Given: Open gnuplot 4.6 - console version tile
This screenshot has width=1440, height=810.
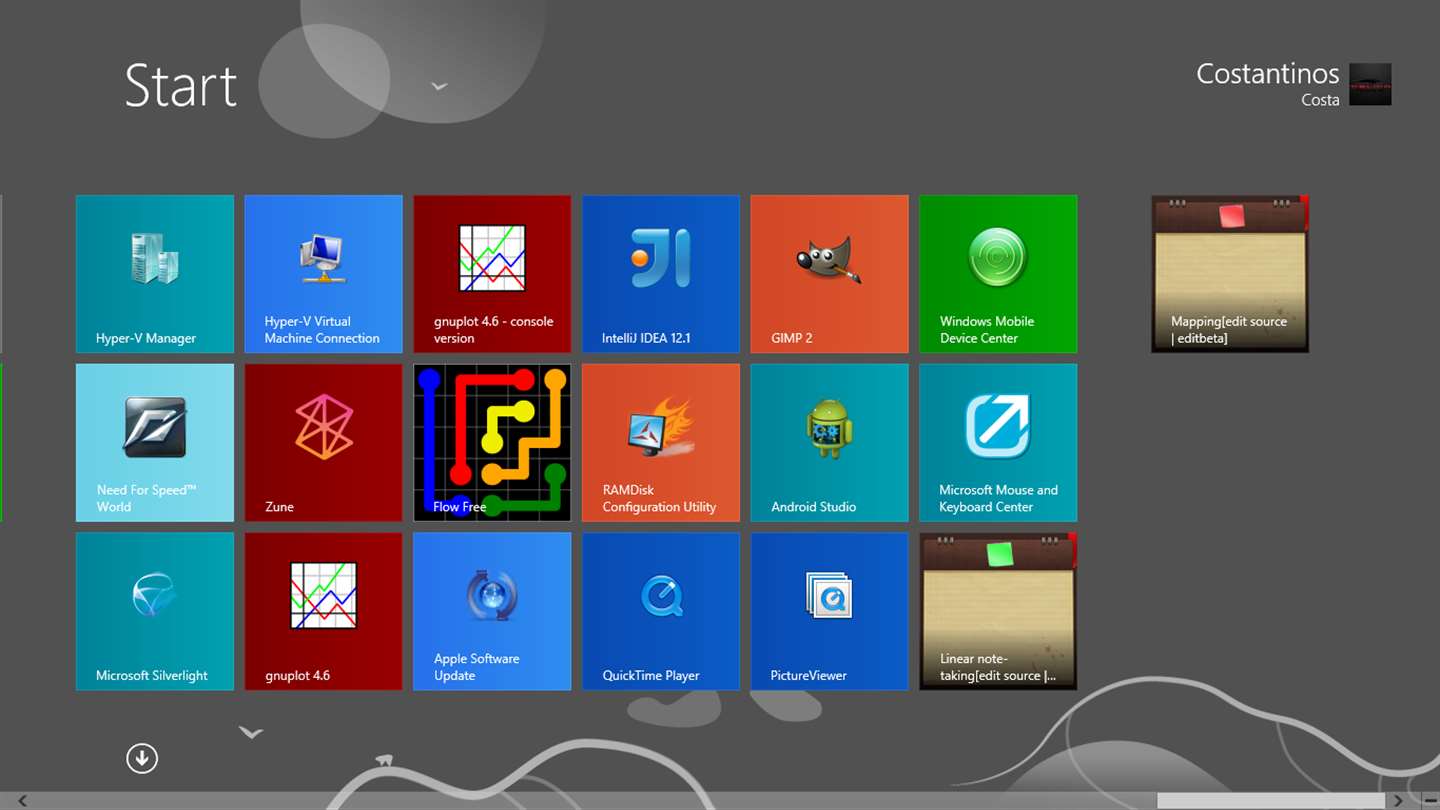Looking at the screenshot, I should [x=492, y=274].
